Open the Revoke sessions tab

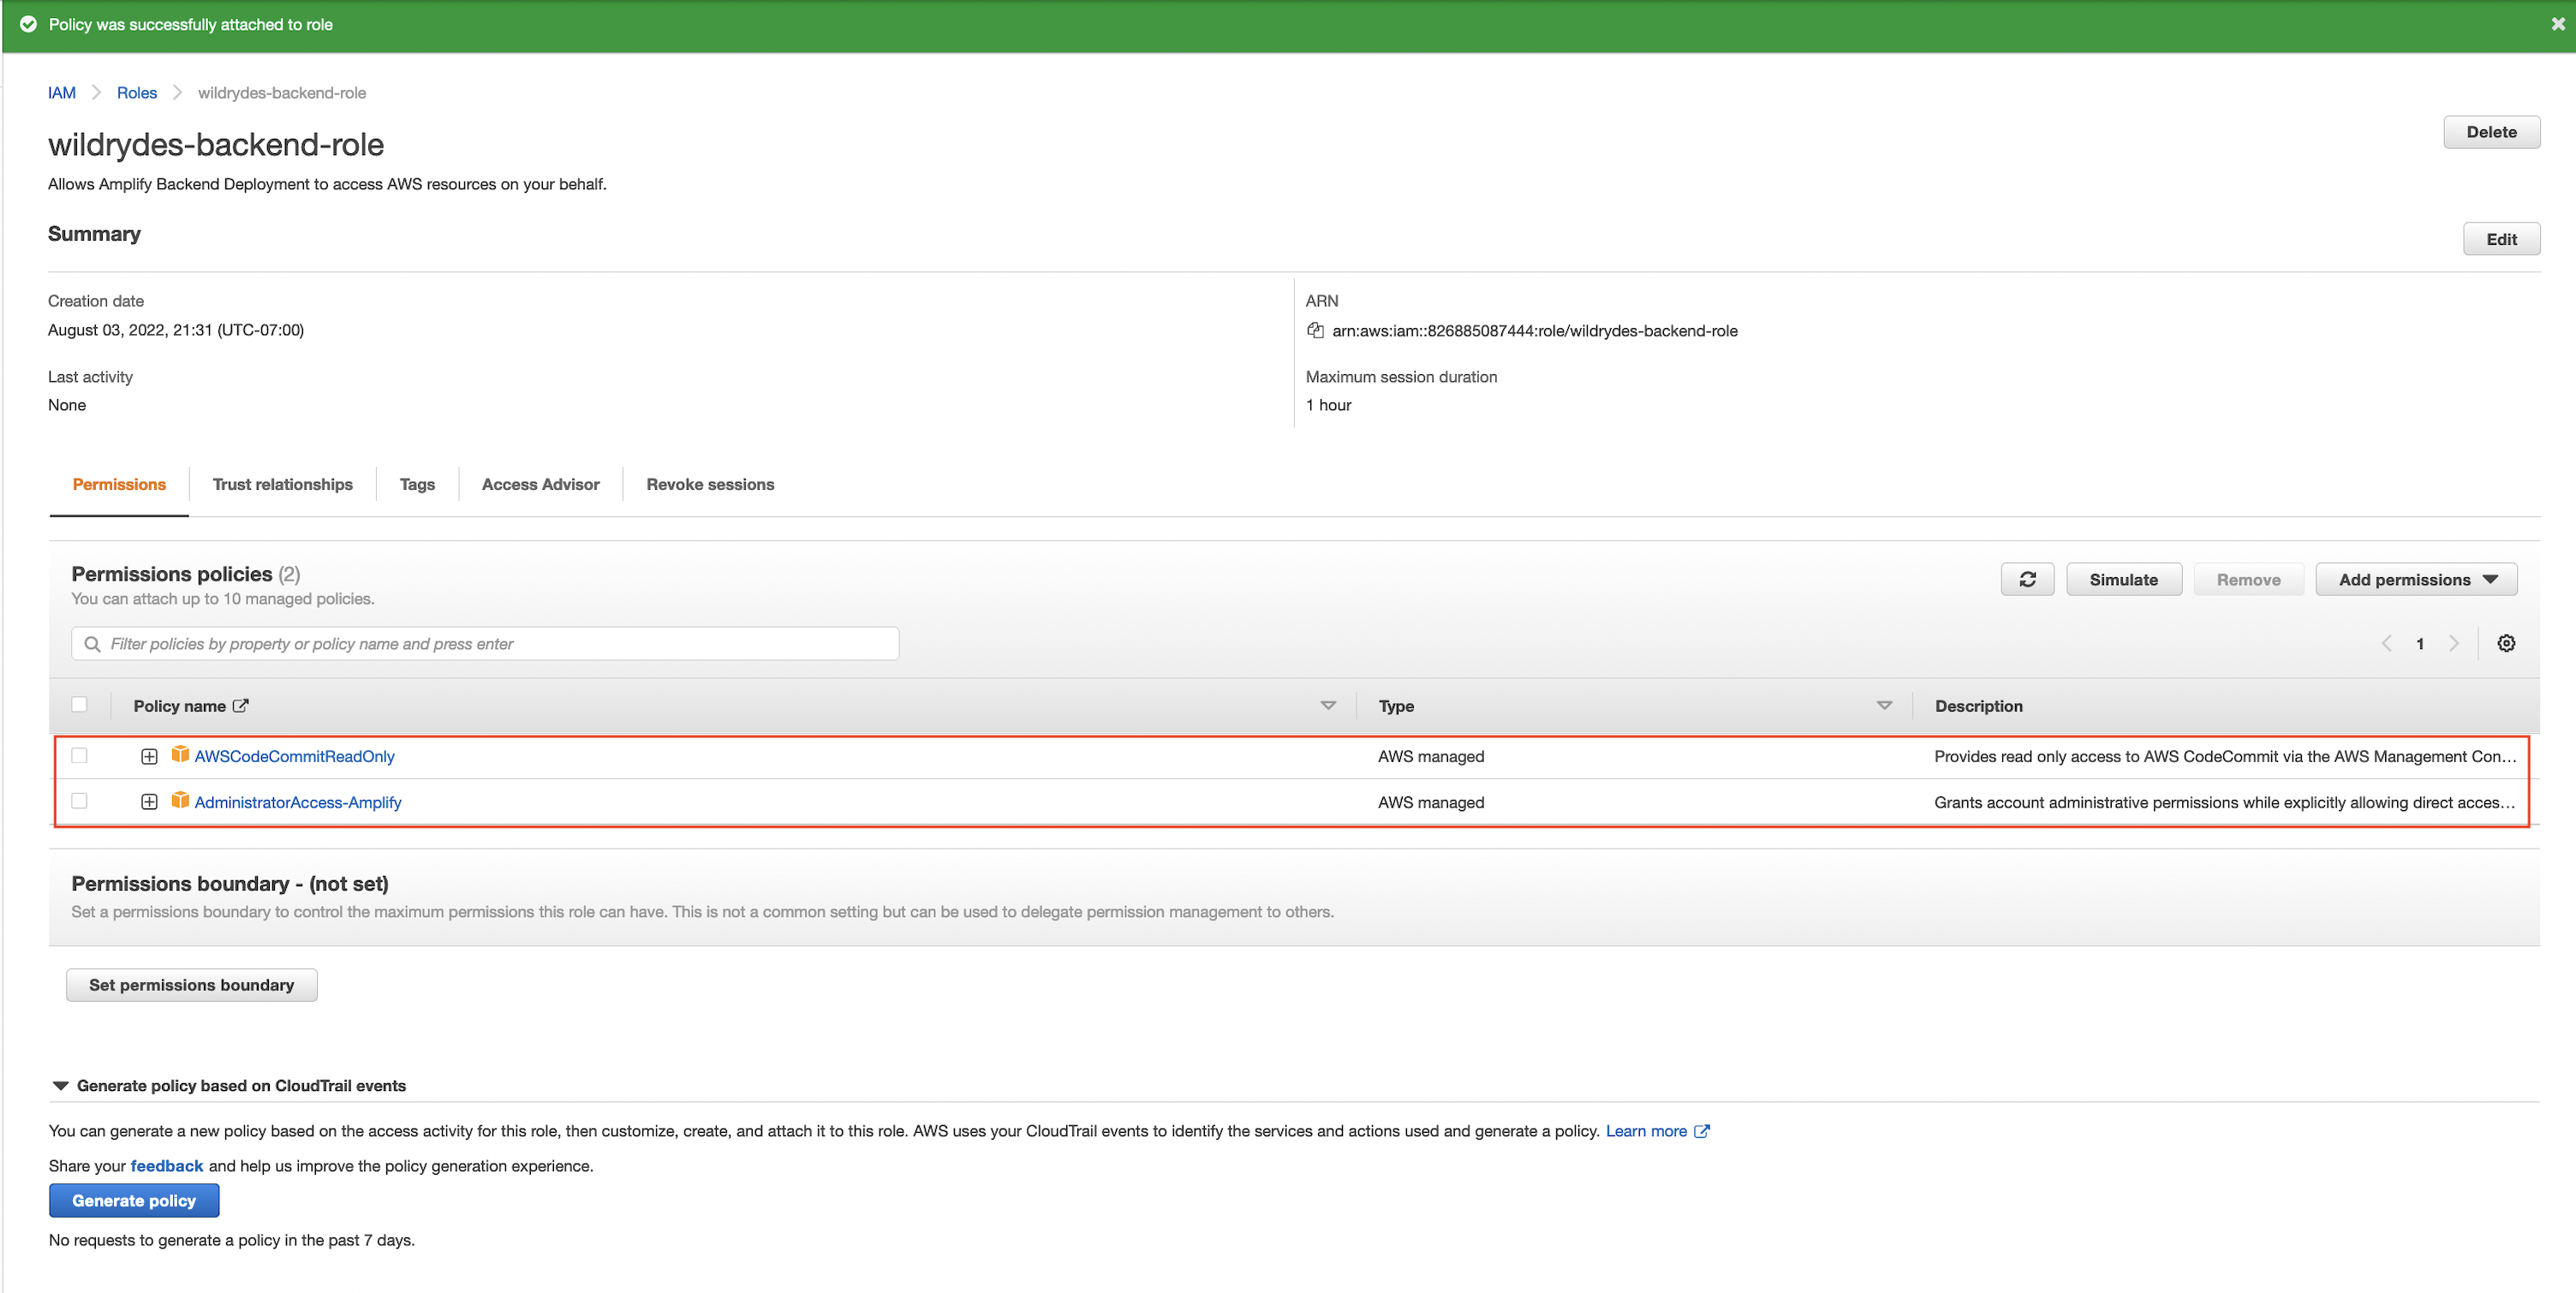click(710, 484)
